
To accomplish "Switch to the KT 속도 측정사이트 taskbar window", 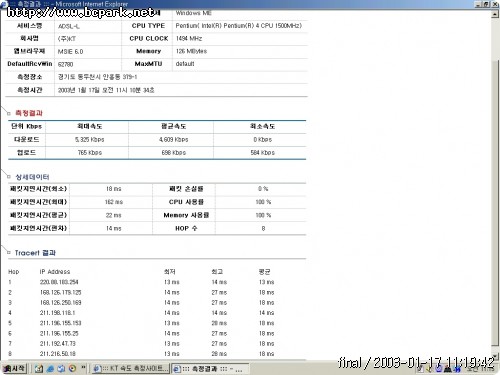I will 131,369.
